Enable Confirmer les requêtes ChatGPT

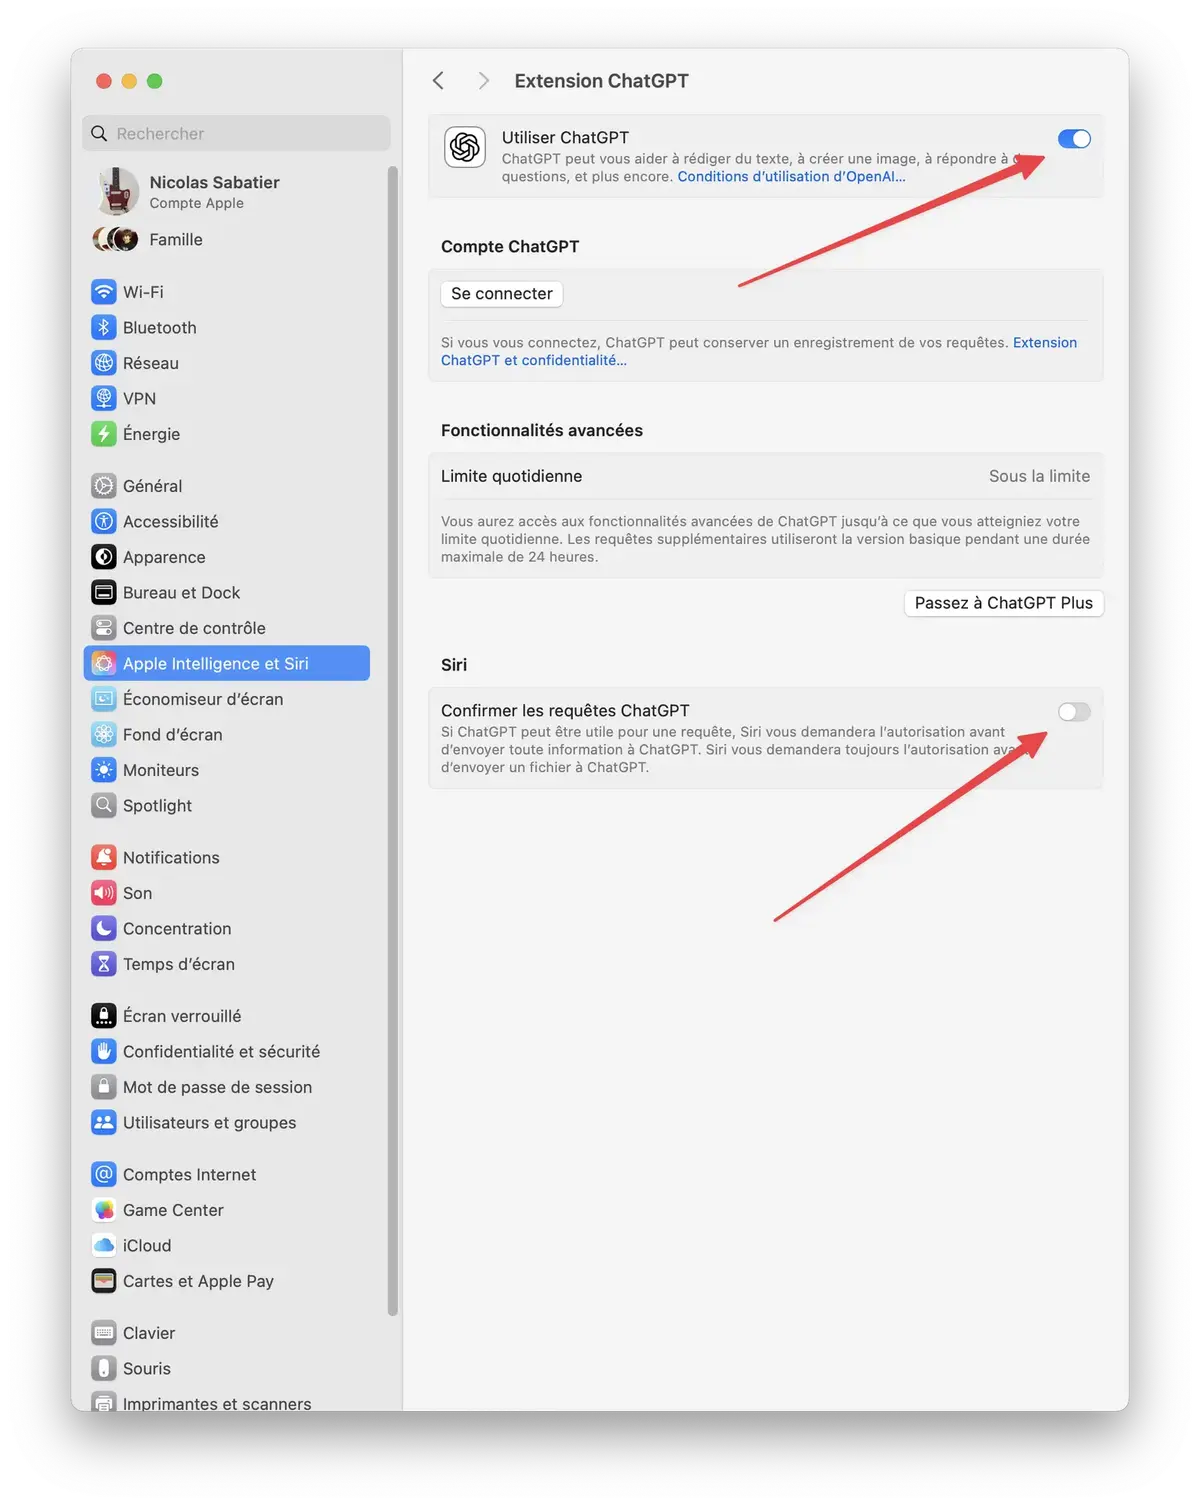[x=1073, y=712]
